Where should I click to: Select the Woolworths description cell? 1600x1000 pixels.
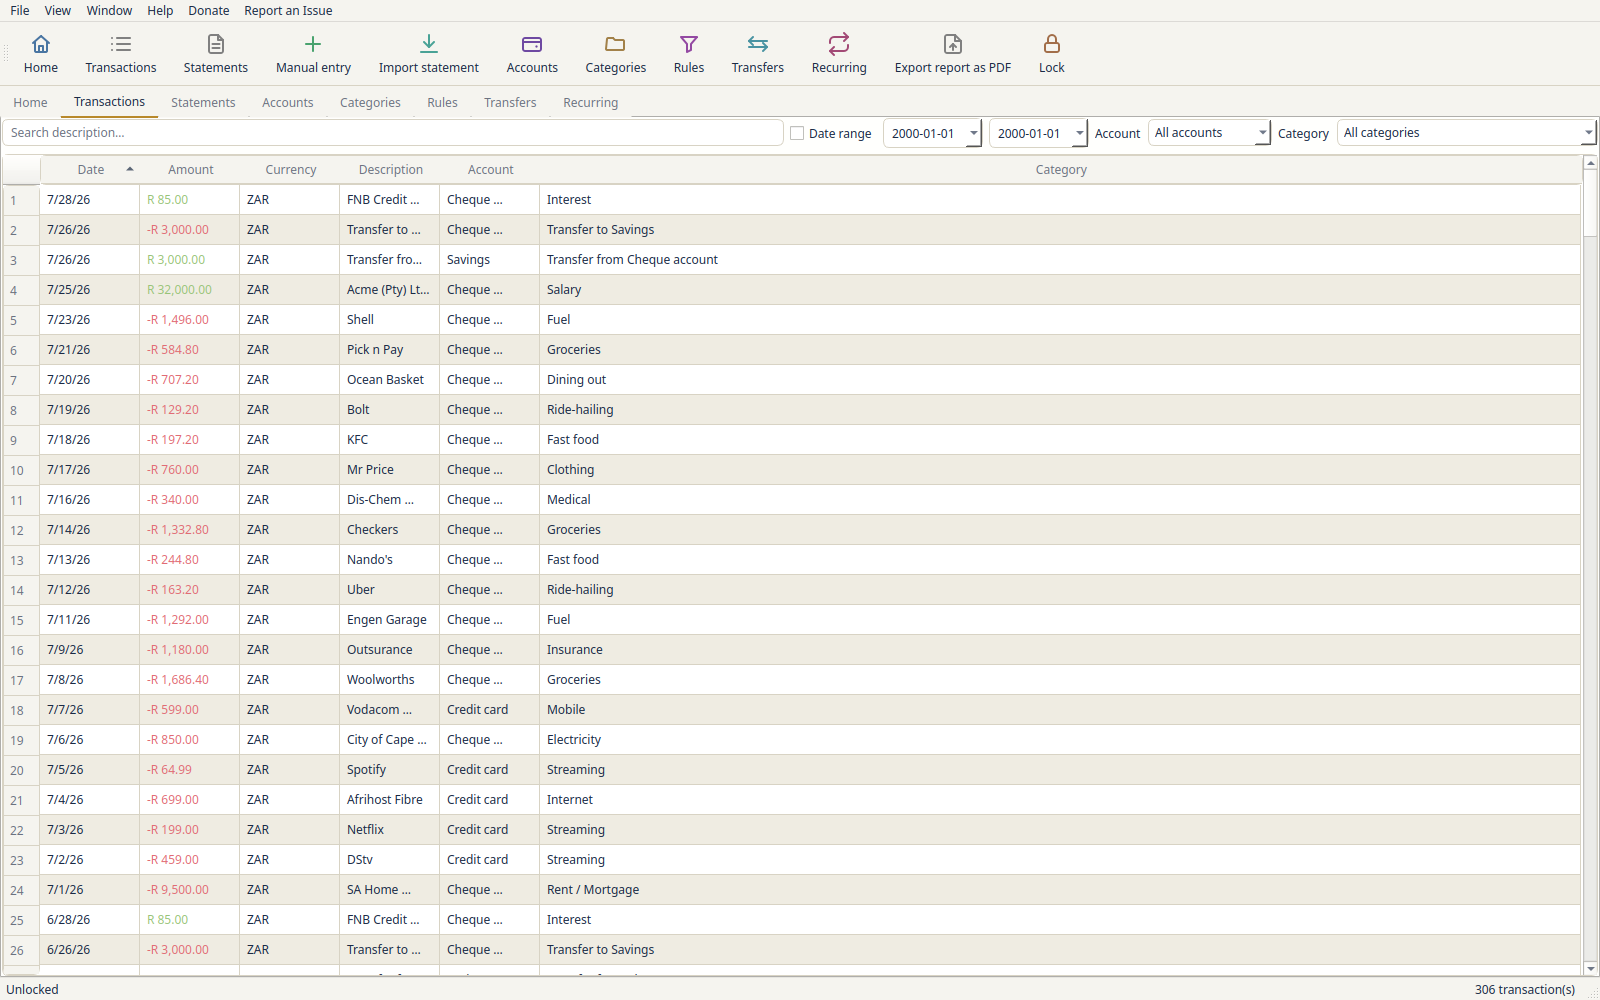tap(390, 680)
